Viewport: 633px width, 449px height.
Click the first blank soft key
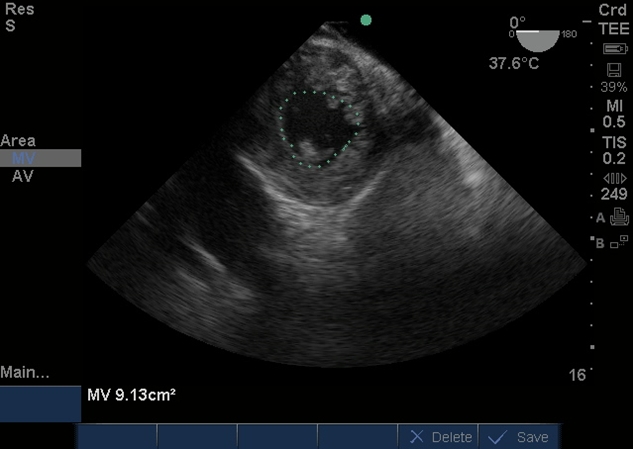(x=116, y=437)
